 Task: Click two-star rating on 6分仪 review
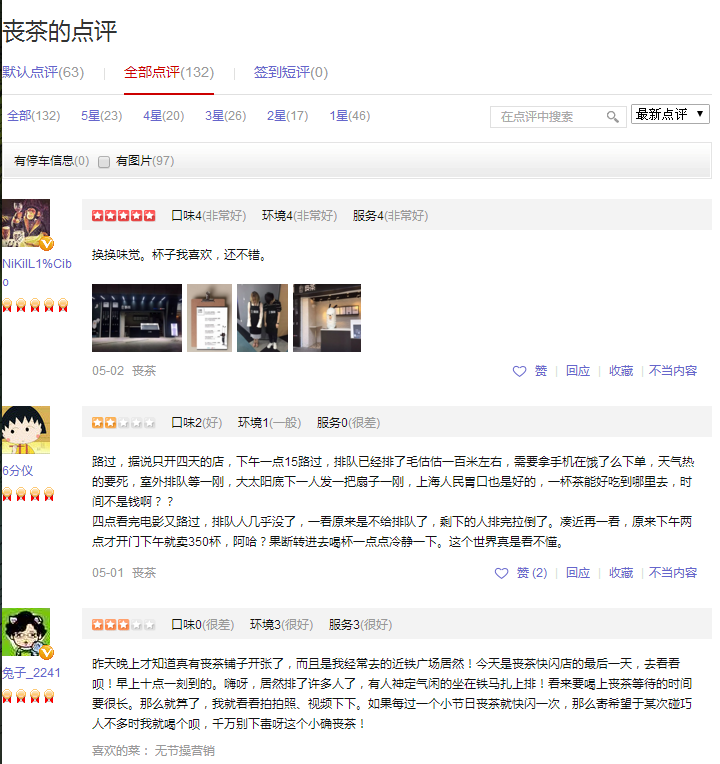coord(123,422)
